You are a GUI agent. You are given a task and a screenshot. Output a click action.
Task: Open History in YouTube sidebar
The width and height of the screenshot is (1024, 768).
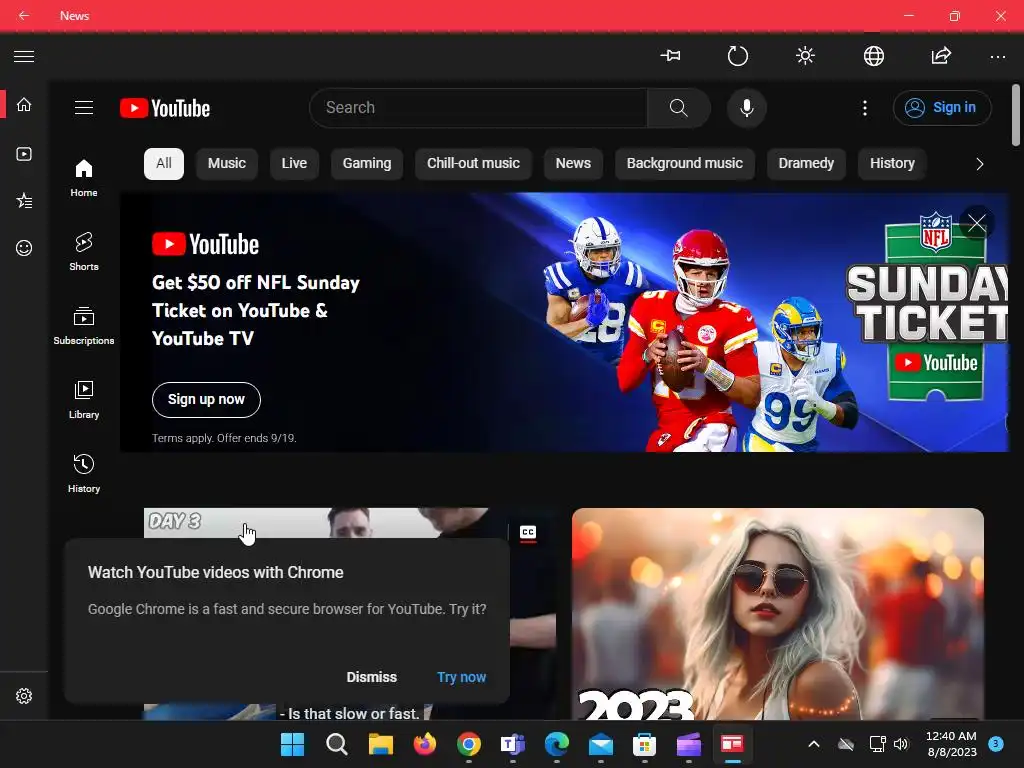pyautogui.click(x=84, y=473)
